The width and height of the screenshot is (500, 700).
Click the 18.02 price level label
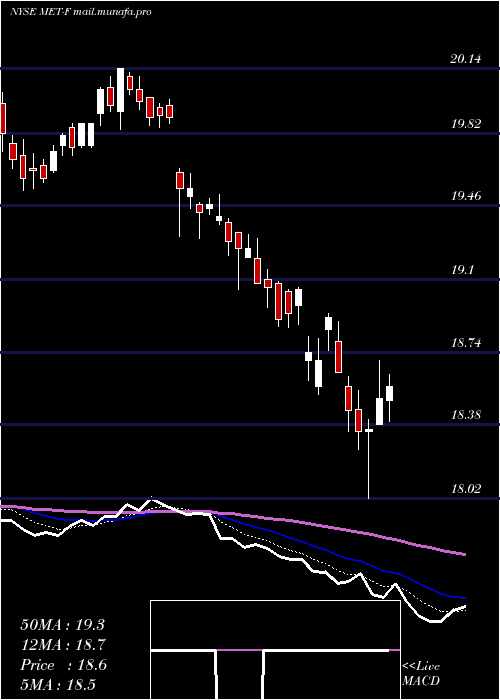pyautogui.click(x=466, y=488)
